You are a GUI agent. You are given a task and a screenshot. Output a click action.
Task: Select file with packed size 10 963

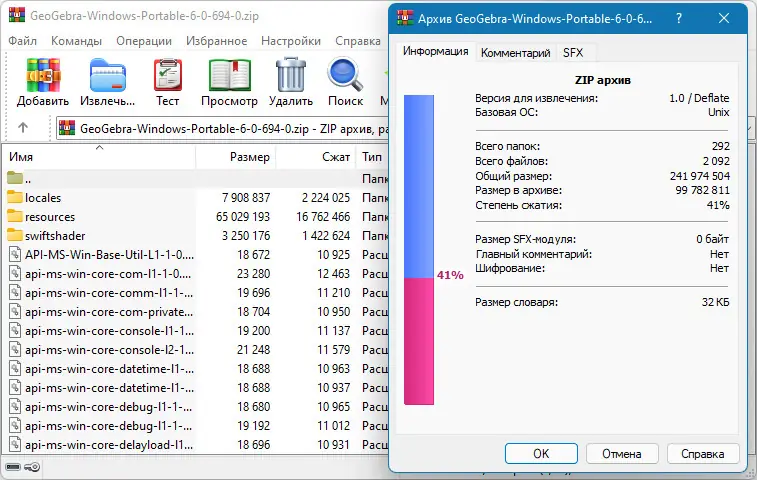point(196,368)
